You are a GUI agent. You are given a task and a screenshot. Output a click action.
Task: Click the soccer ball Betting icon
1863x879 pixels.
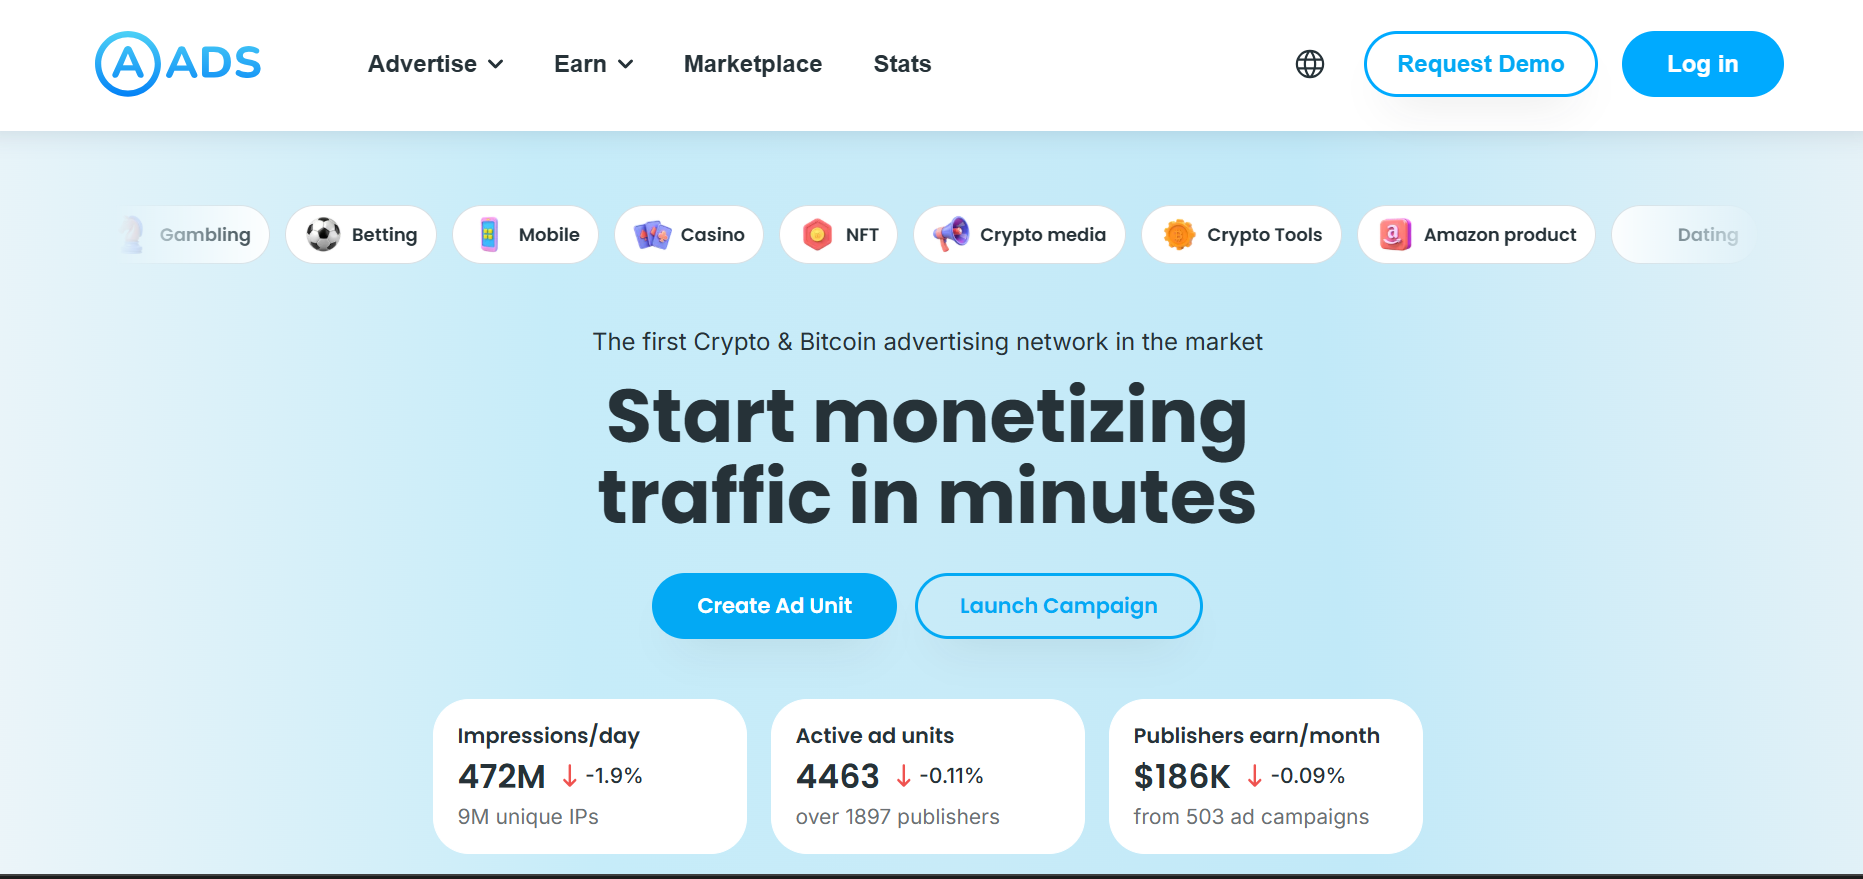click(322, 234)
